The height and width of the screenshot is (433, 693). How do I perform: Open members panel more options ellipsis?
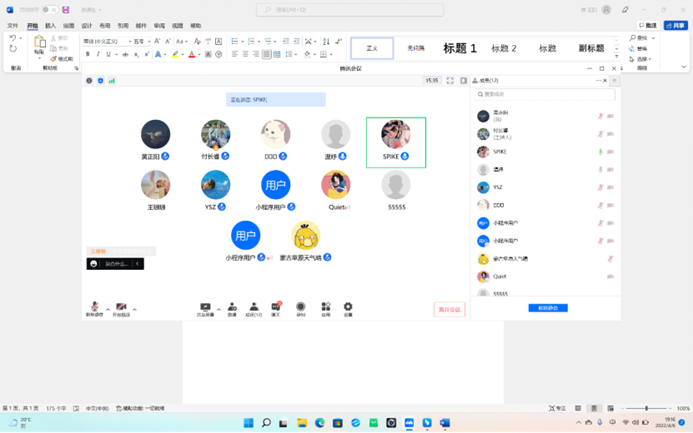coord(598,80)
